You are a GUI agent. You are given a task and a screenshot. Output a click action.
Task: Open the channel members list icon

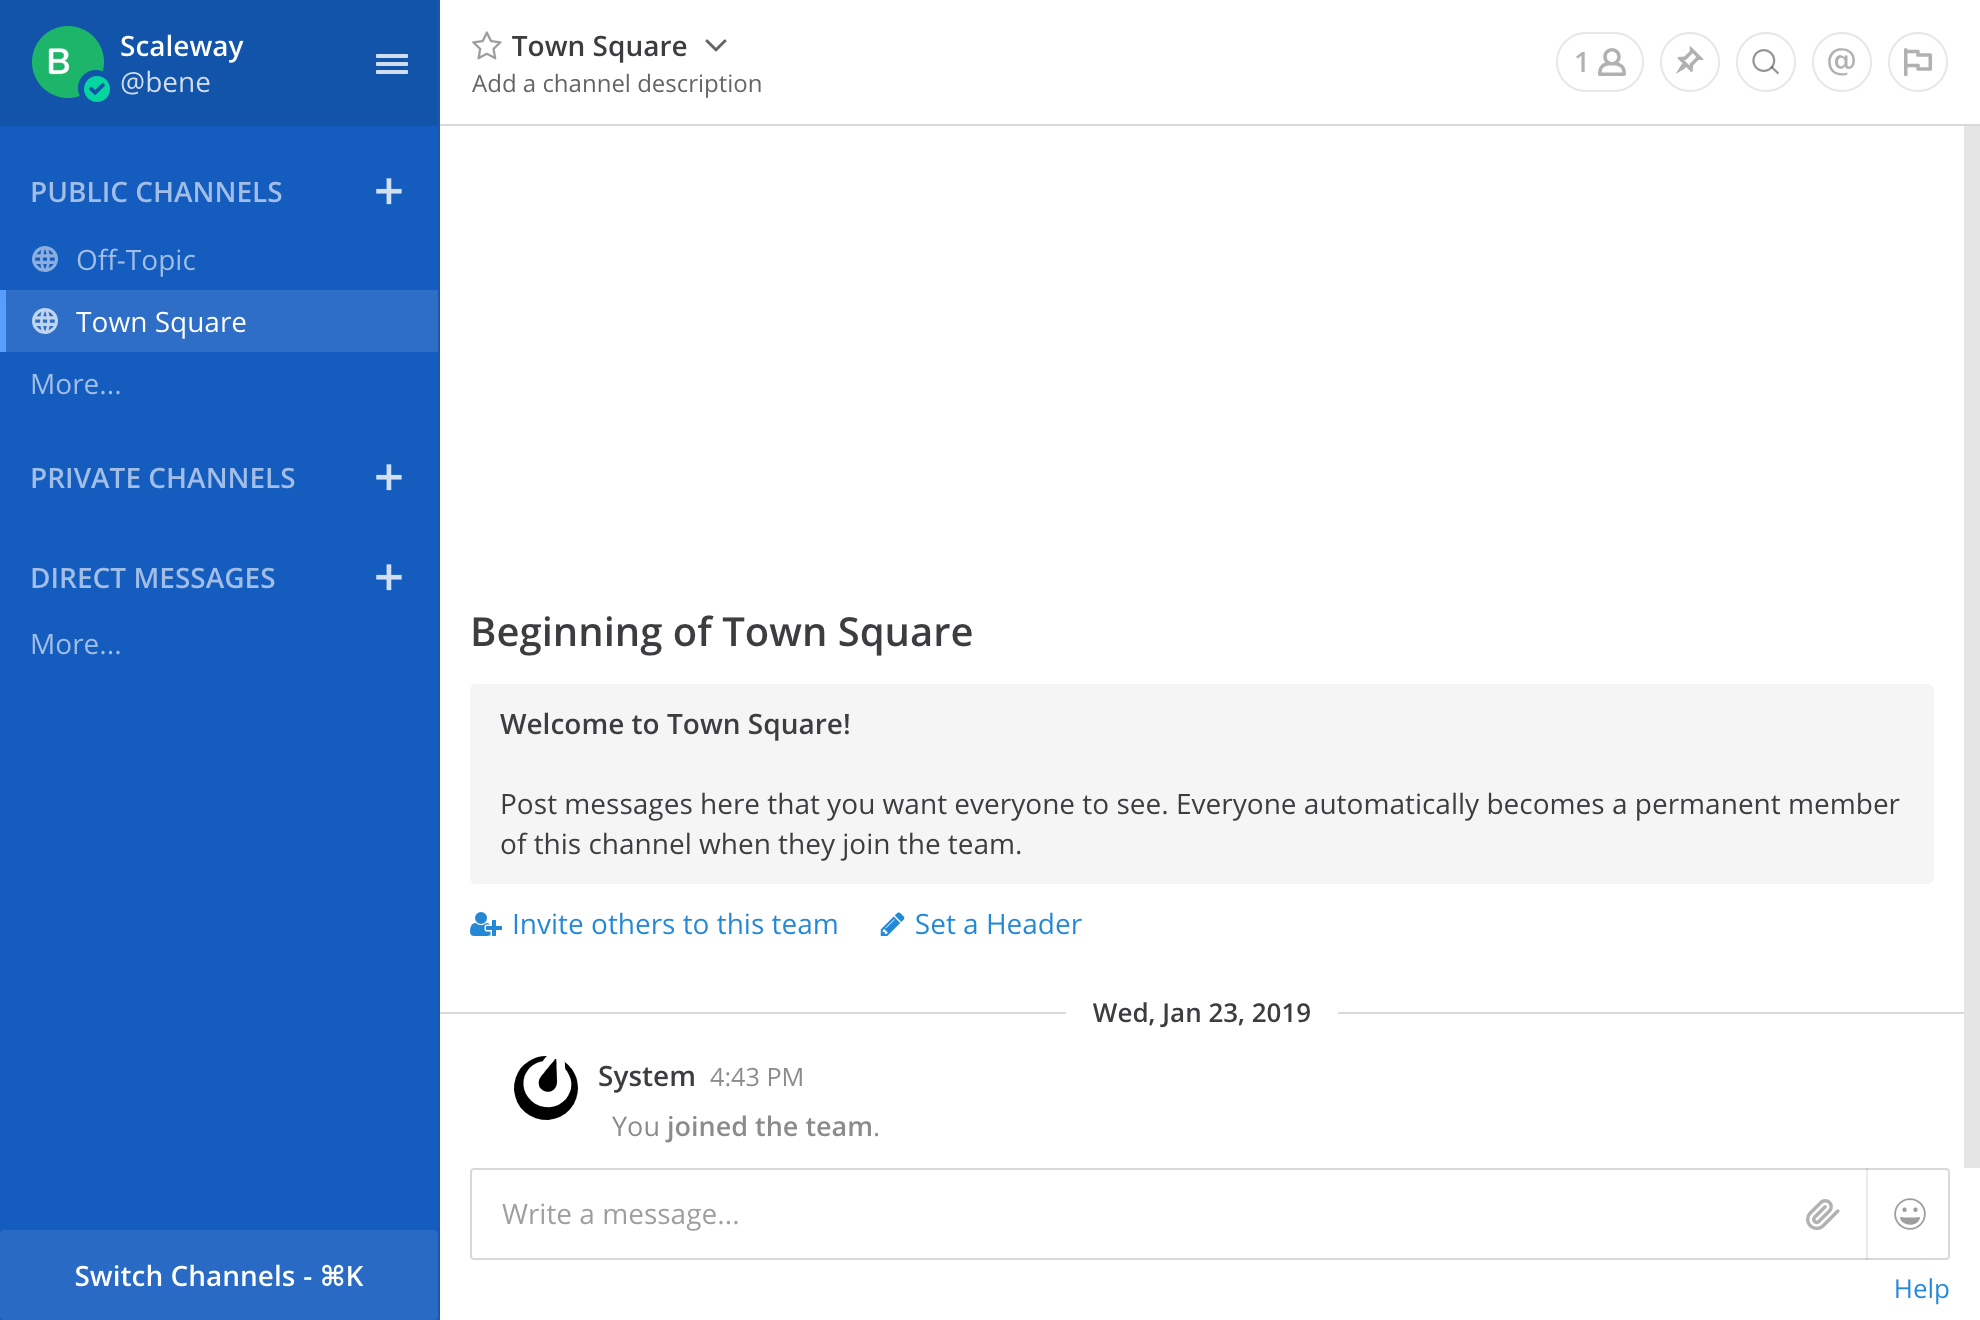click(x=1599, y=62)
